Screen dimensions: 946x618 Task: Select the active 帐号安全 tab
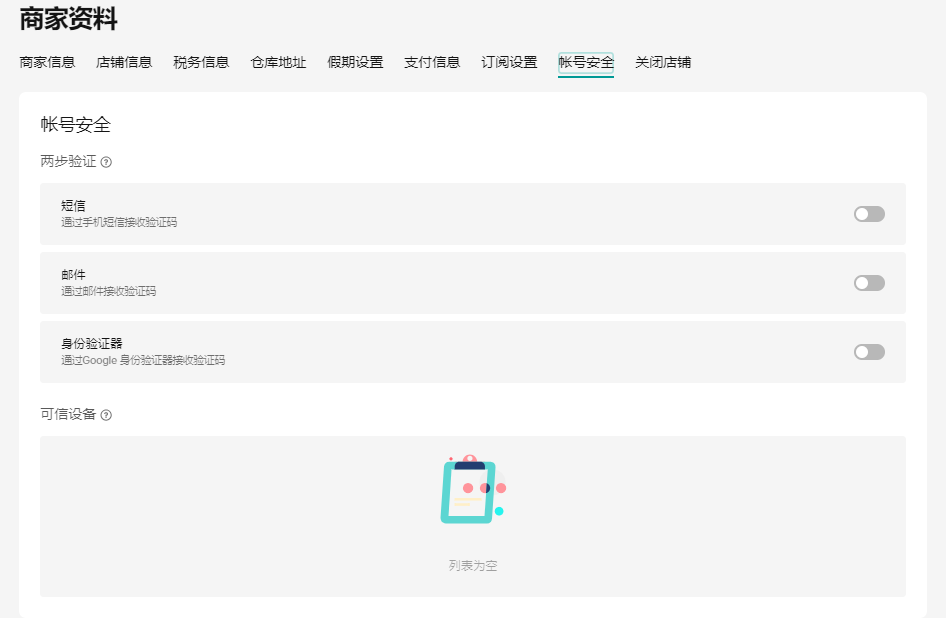click(586, 62)
